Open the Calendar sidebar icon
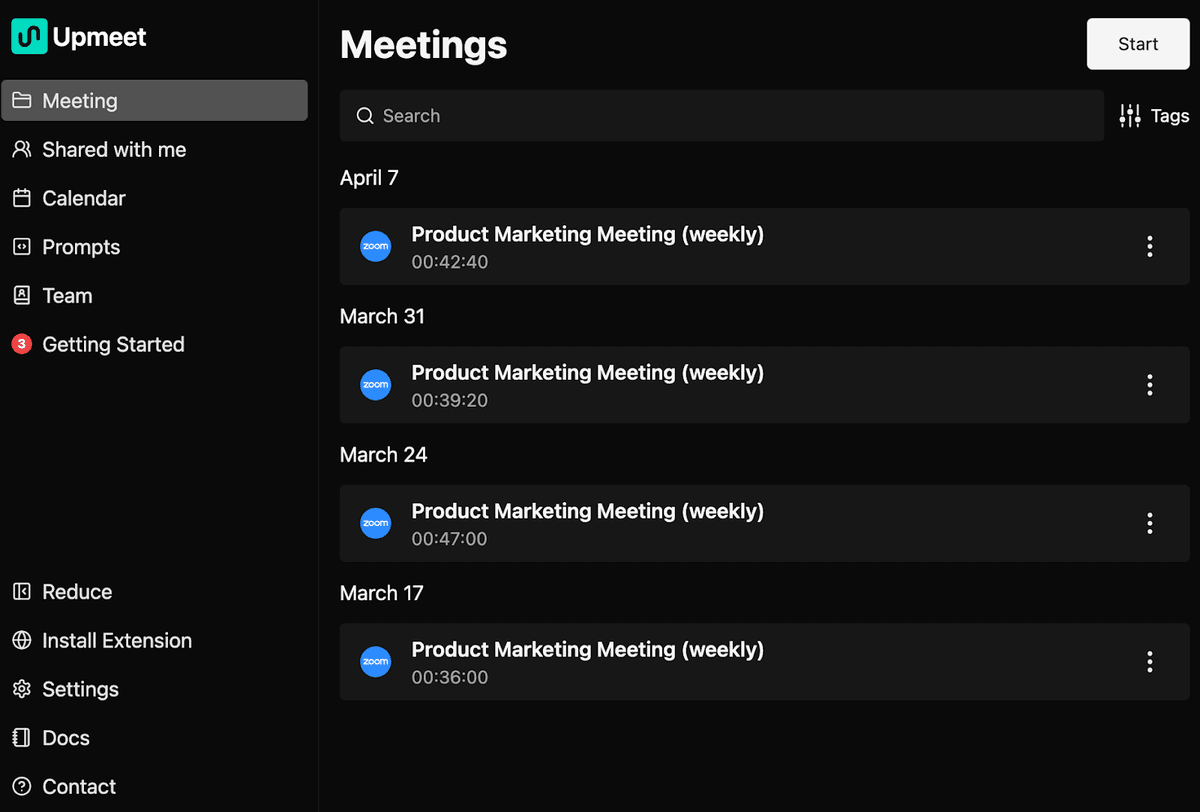The width and height of the screenshot is (1200, 812). [x=21, y=198]
